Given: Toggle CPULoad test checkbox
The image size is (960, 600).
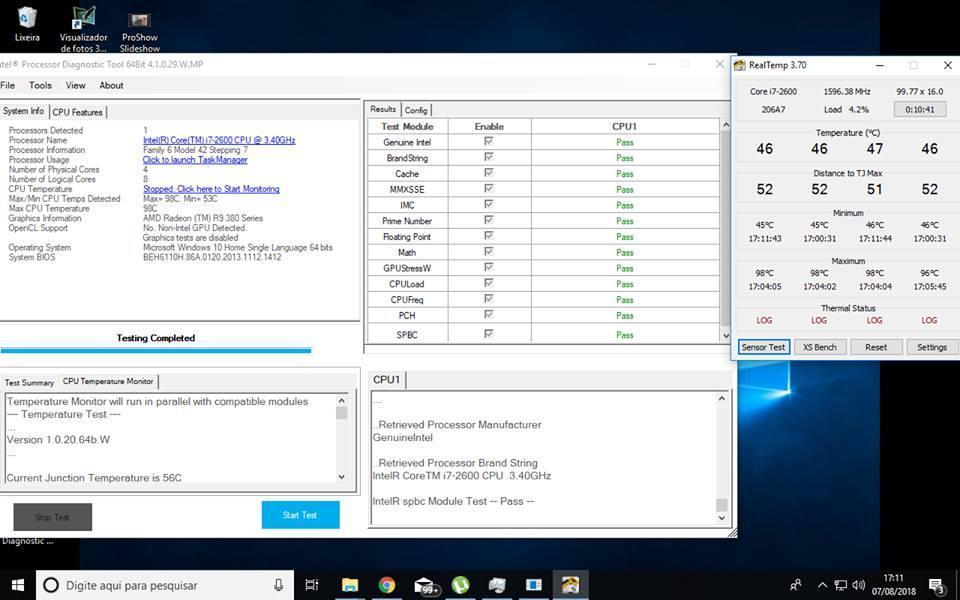Looking at the screenshot, I should click(x=489, y=283).
